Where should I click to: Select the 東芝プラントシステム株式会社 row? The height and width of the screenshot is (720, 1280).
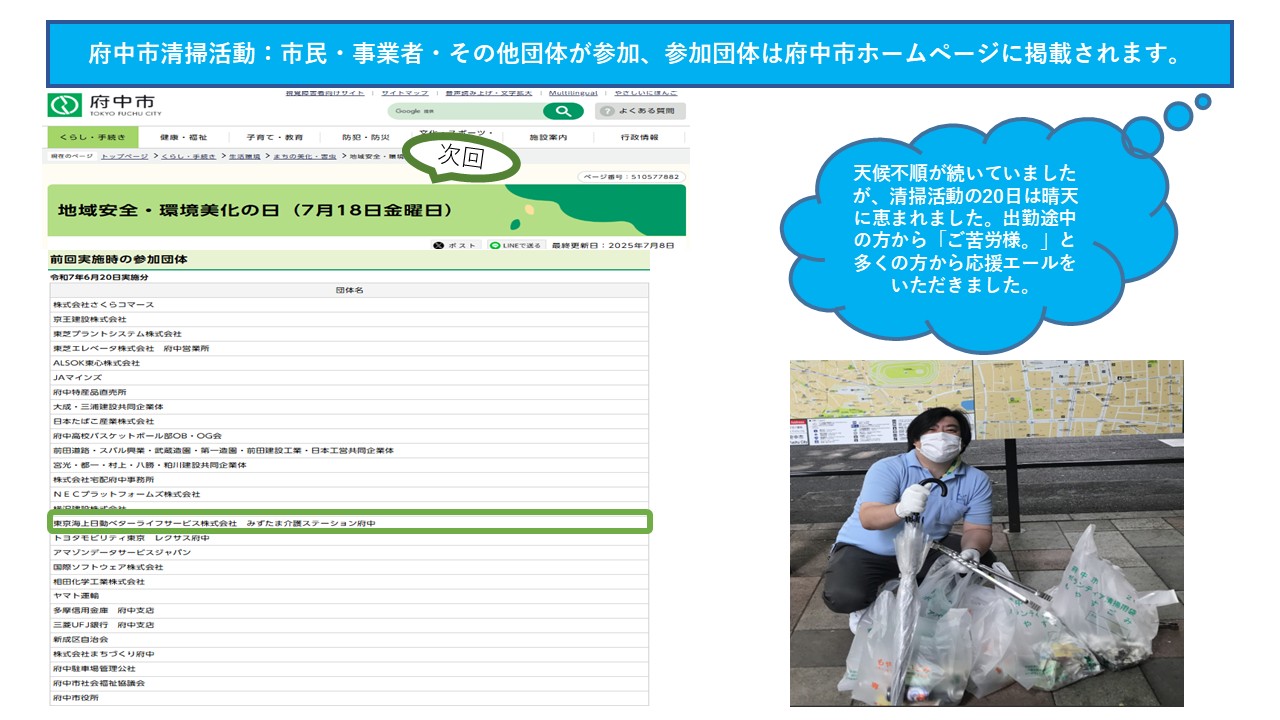coord(350,333)
